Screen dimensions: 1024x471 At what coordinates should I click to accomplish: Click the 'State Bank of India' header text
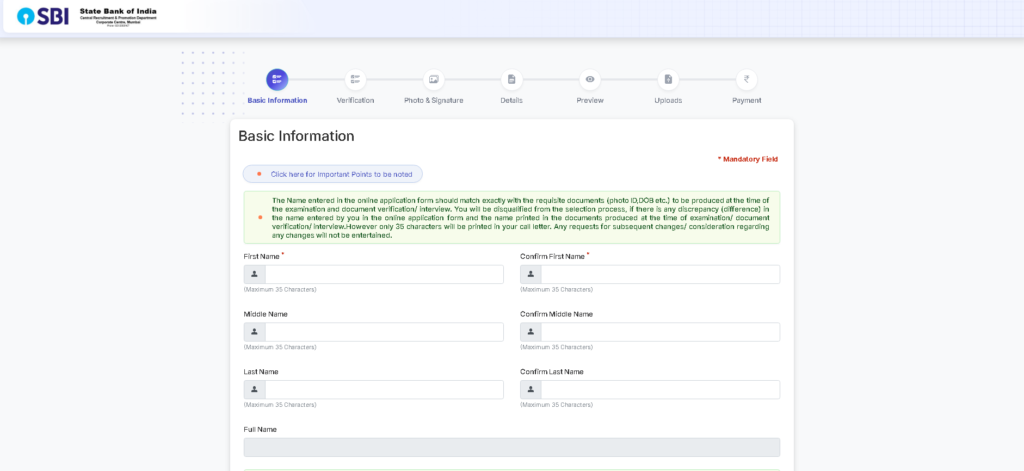click(x=118, y=12)
